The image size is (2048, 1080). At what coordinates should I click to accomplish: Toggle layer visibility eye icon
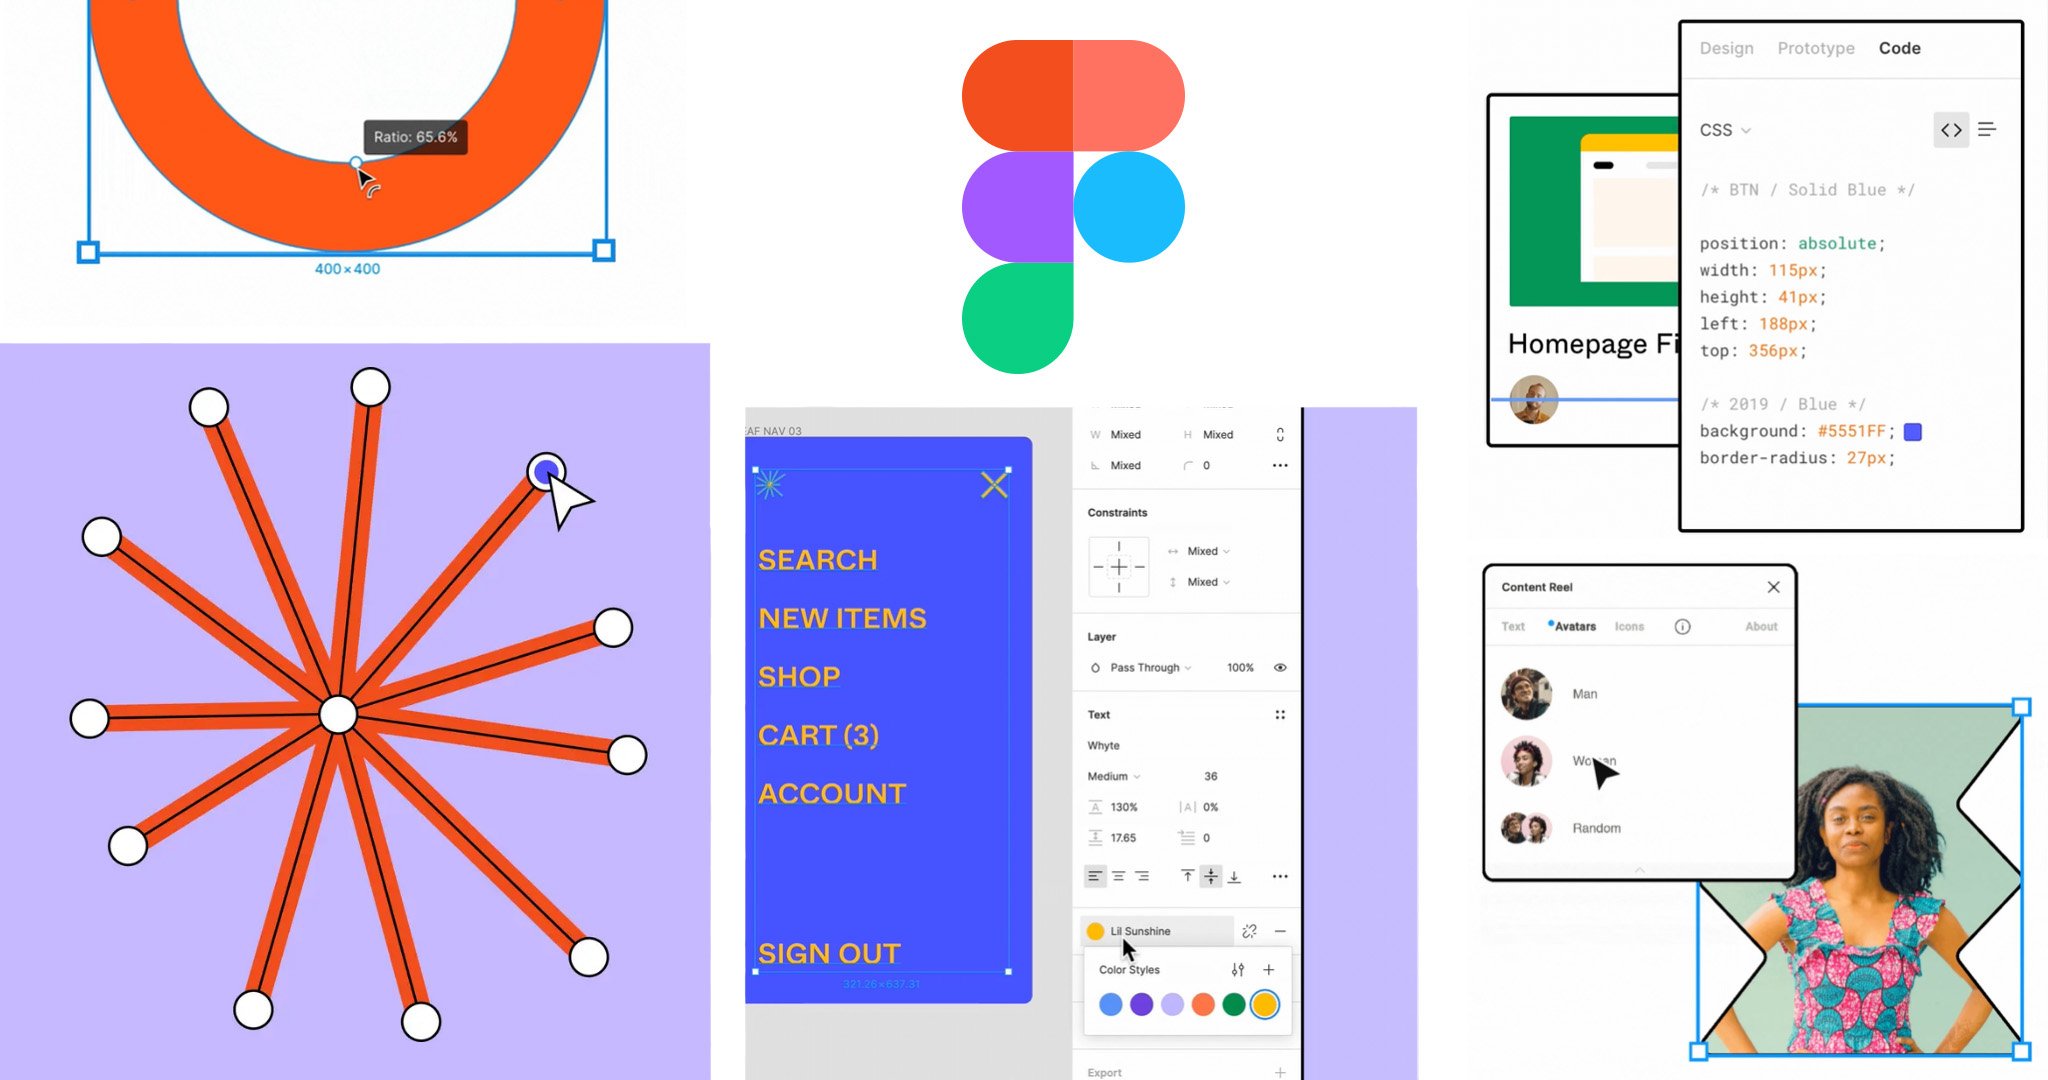pos(1279,667)
